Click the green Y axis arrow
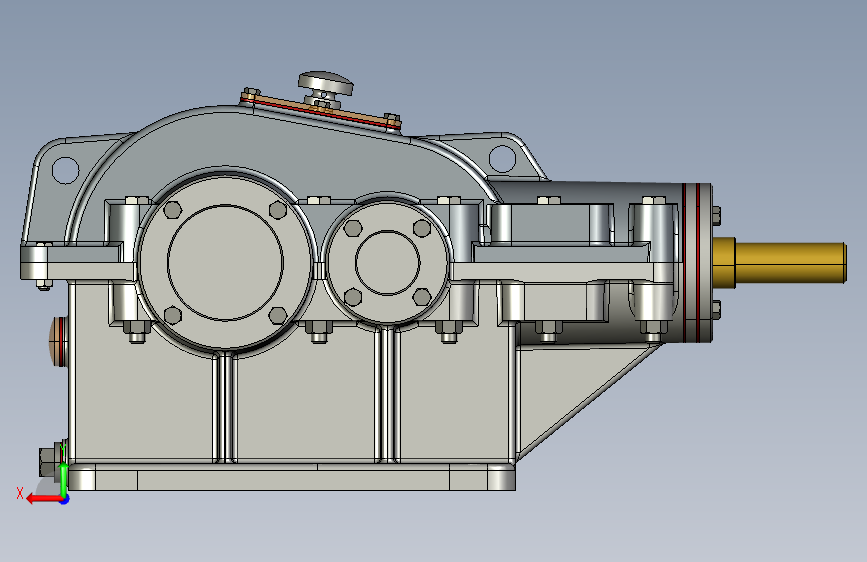 pyautogui.click(x=64, y=480)
